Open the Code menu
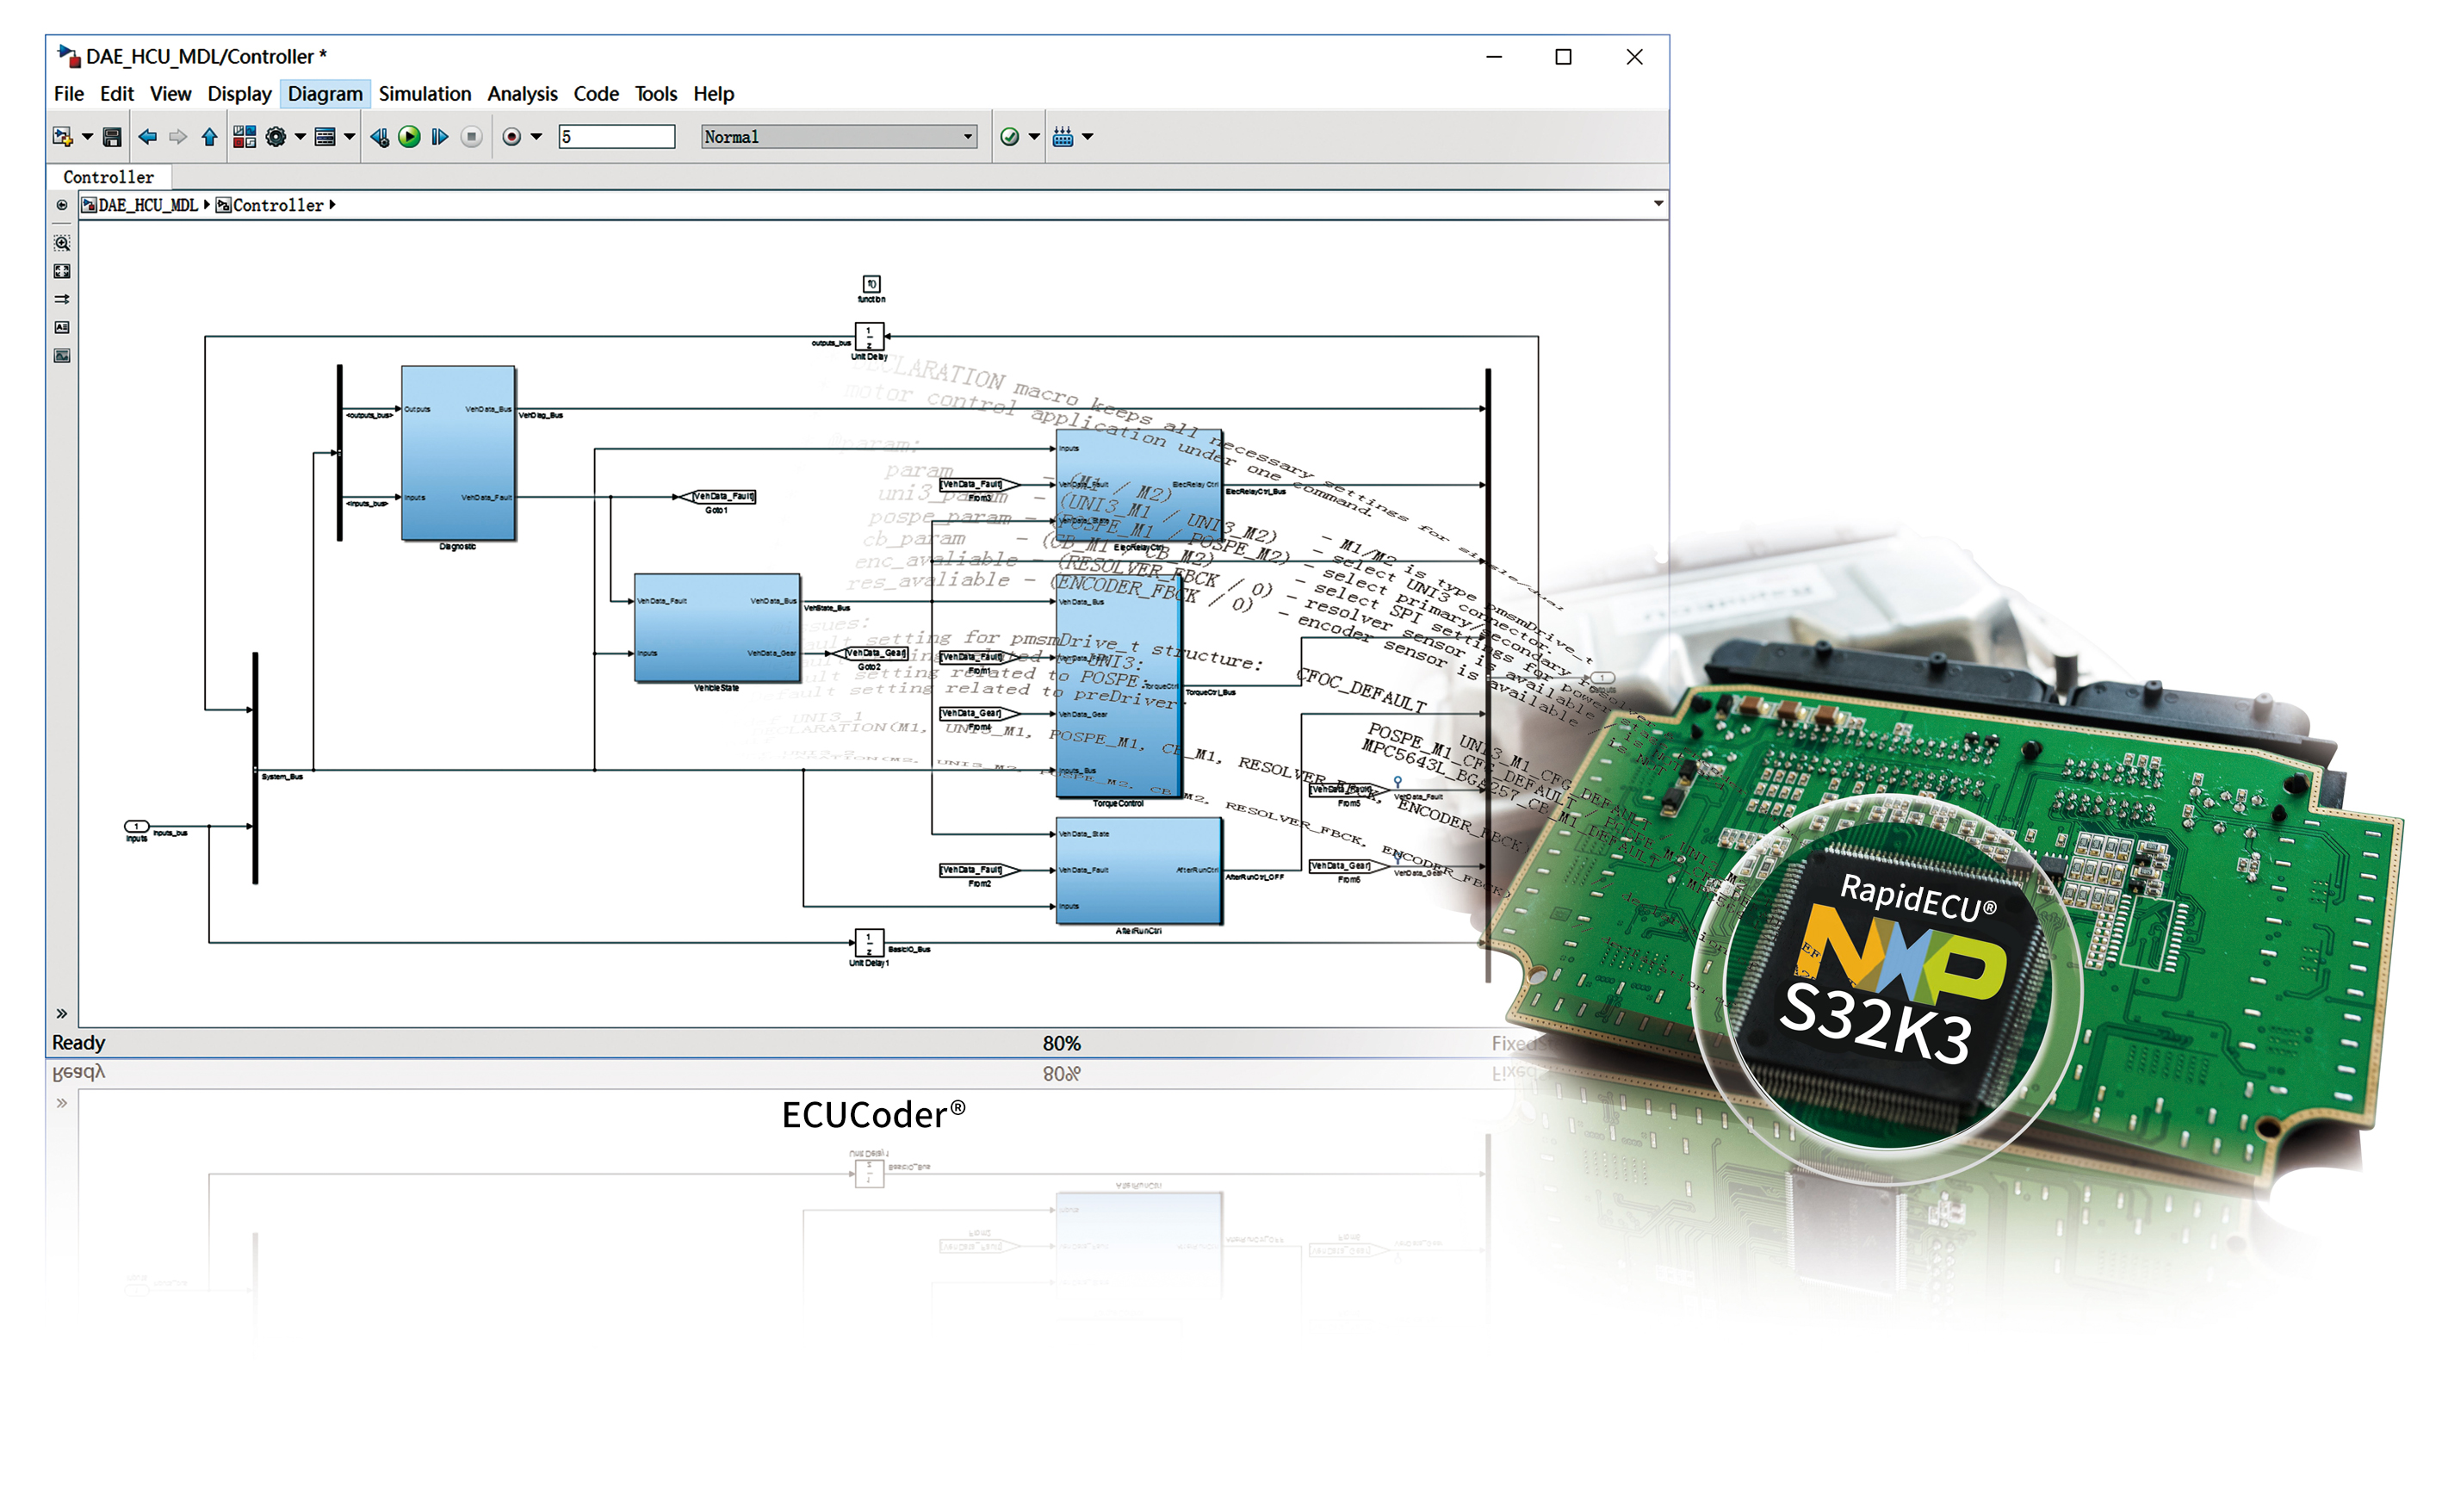2442x1512 pixels. click(x=595, y=94)
